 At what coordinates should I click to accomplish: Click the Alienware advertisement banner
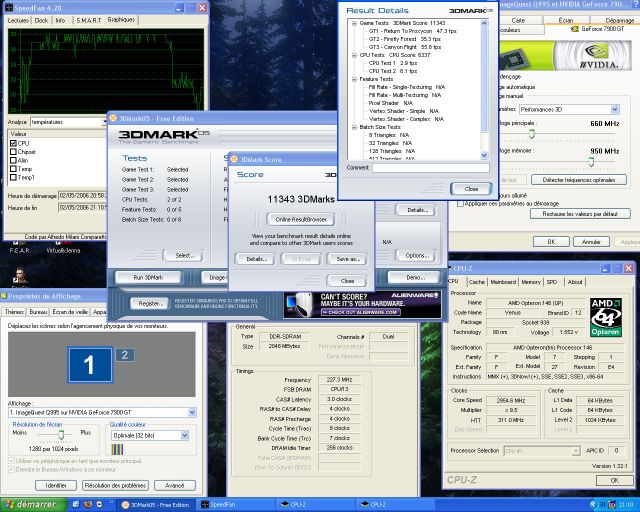pyautogui.click(x=362, y=305)
